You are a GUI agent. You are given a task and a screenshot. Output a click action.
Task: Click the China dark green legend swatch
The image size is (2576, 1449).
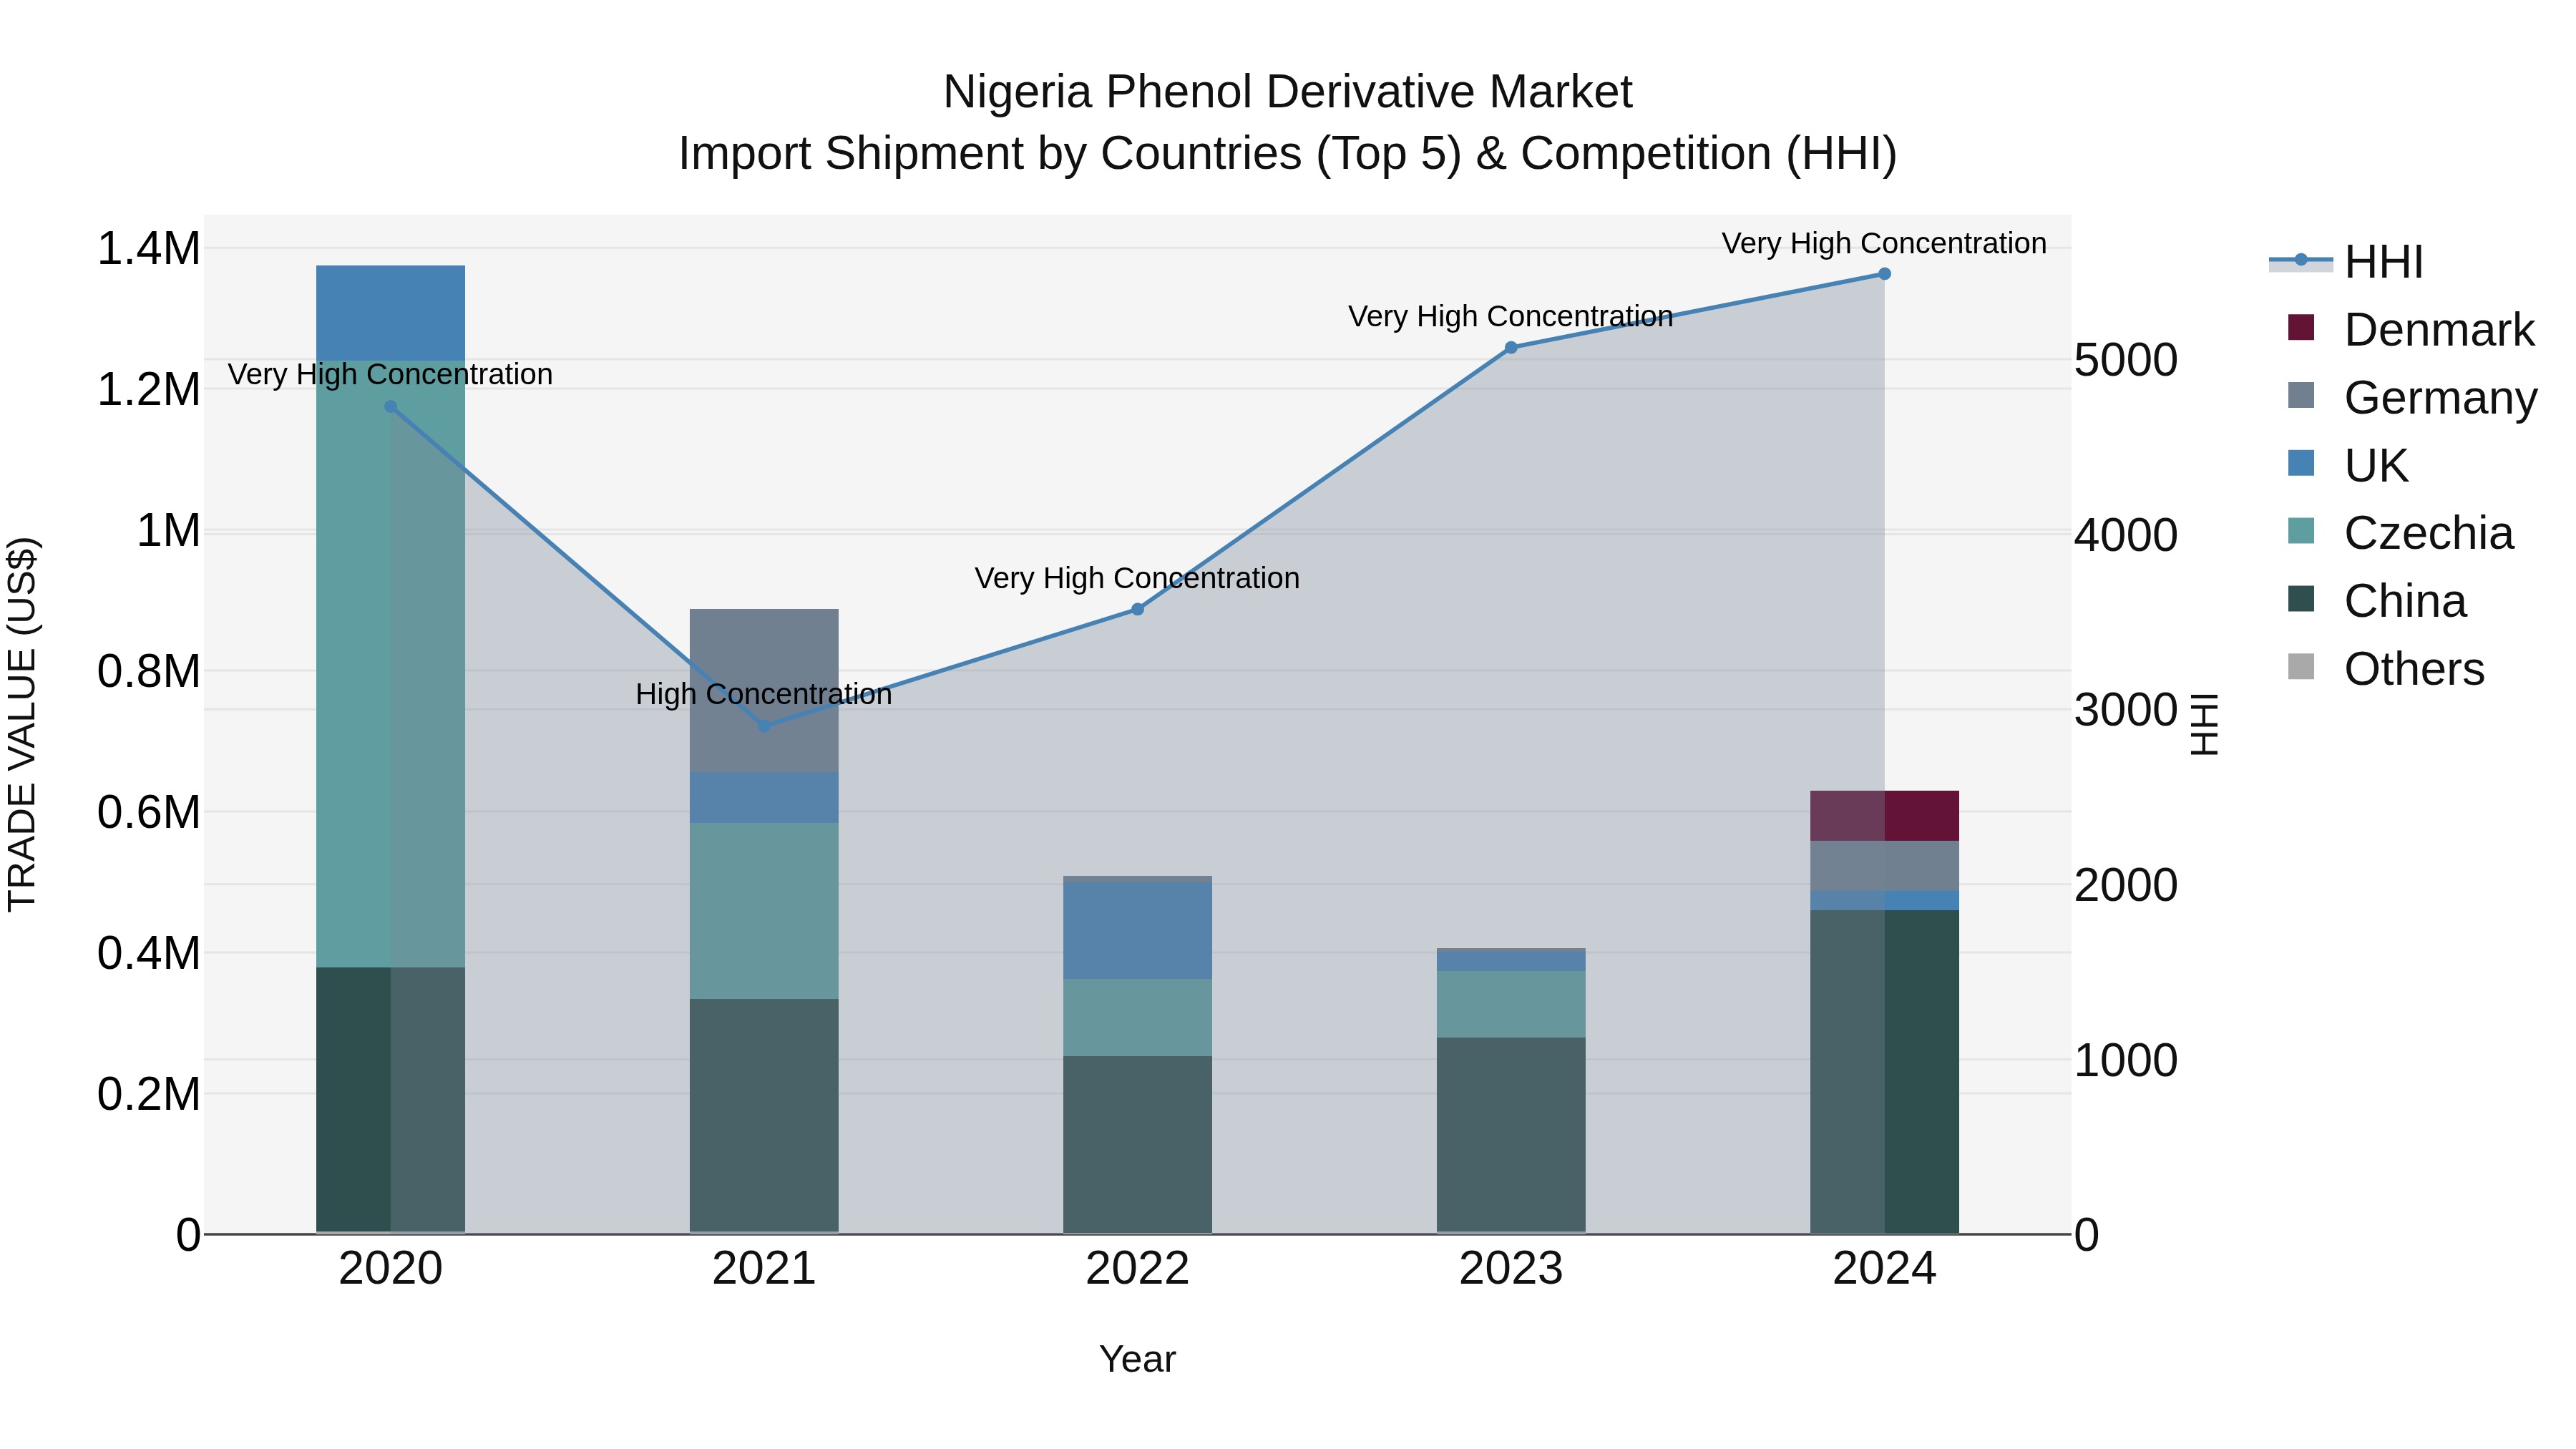(2301, 599)
